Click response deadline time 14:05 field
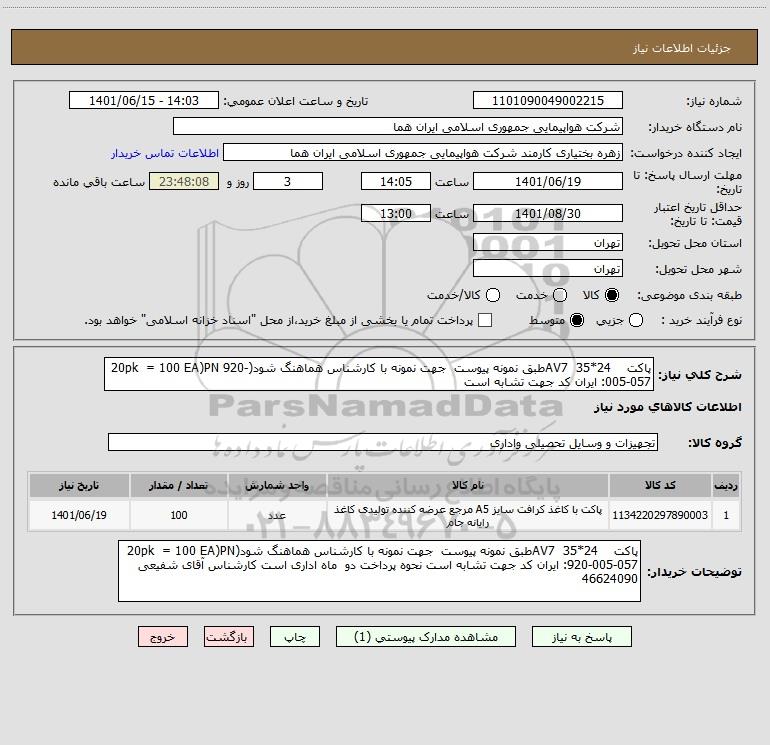The width and height of the screenshot is (770, 745). (x=396, y=181)
